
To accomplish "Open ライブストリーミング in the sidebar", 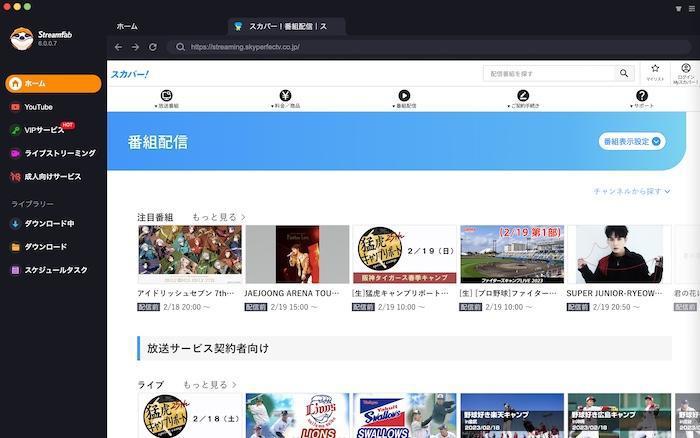I will click(53, 153).
